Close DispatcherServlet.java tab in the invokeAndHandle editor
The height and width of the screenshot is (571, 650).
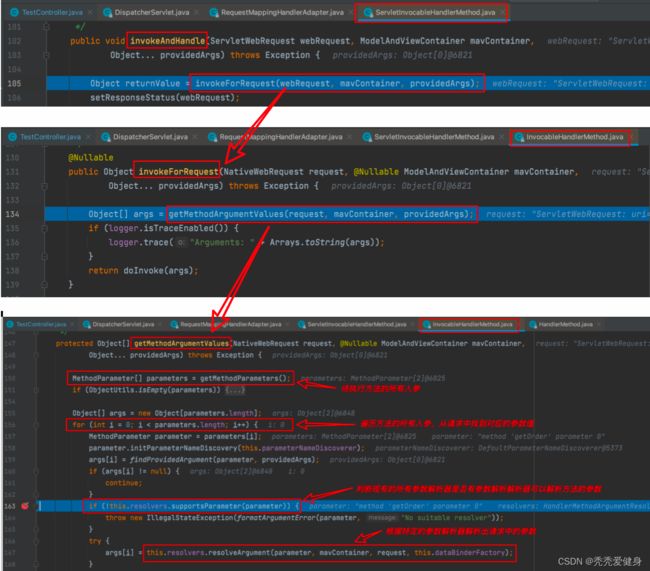(196, 12)
